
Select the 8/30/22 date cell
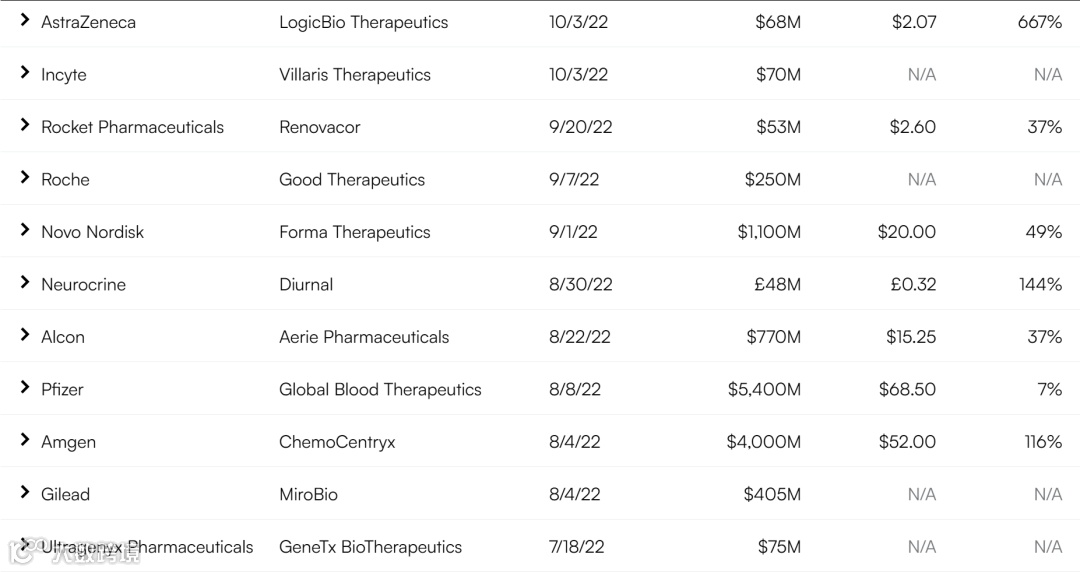pyautogui.click(x=577, y=284)
